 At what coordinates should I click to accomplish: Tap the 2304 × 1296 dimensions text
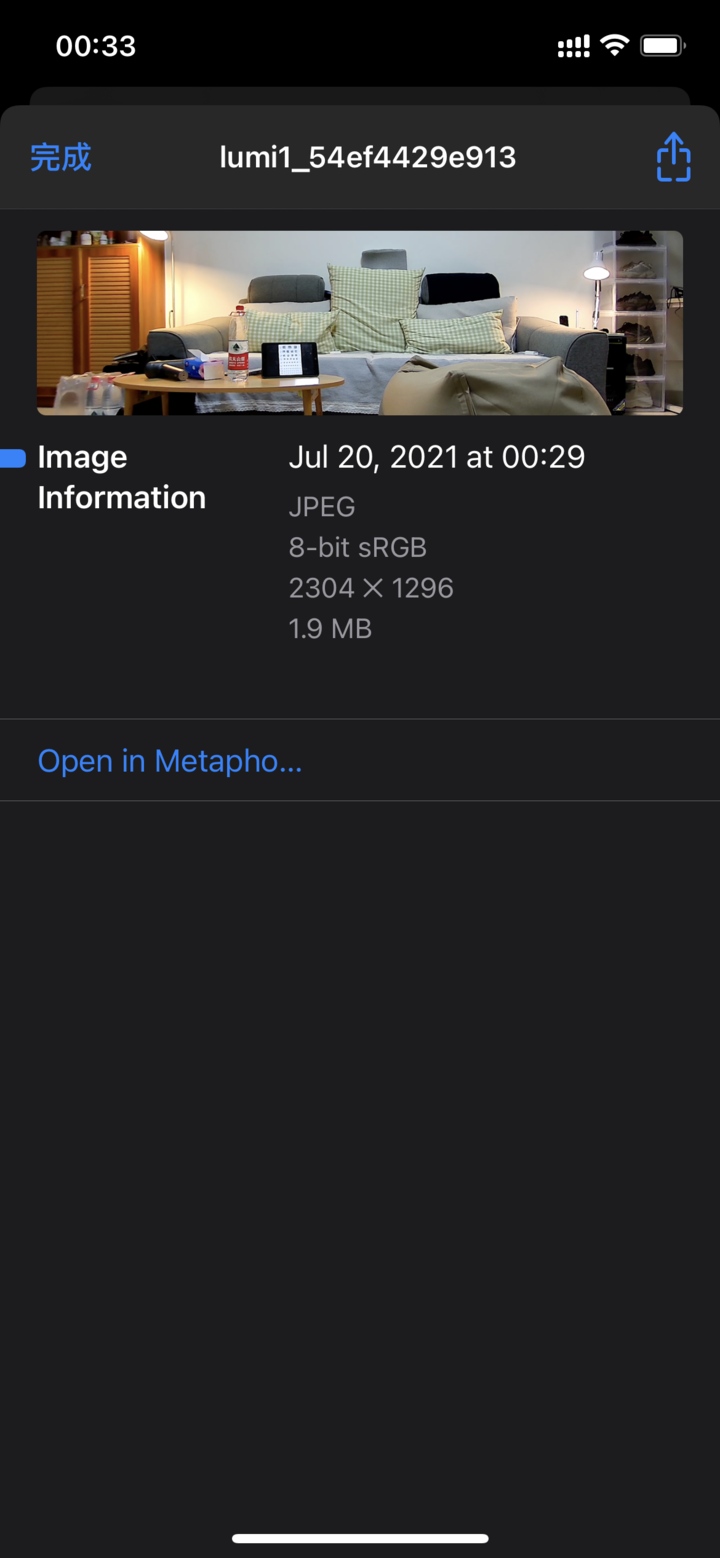(x=371, y=588)
